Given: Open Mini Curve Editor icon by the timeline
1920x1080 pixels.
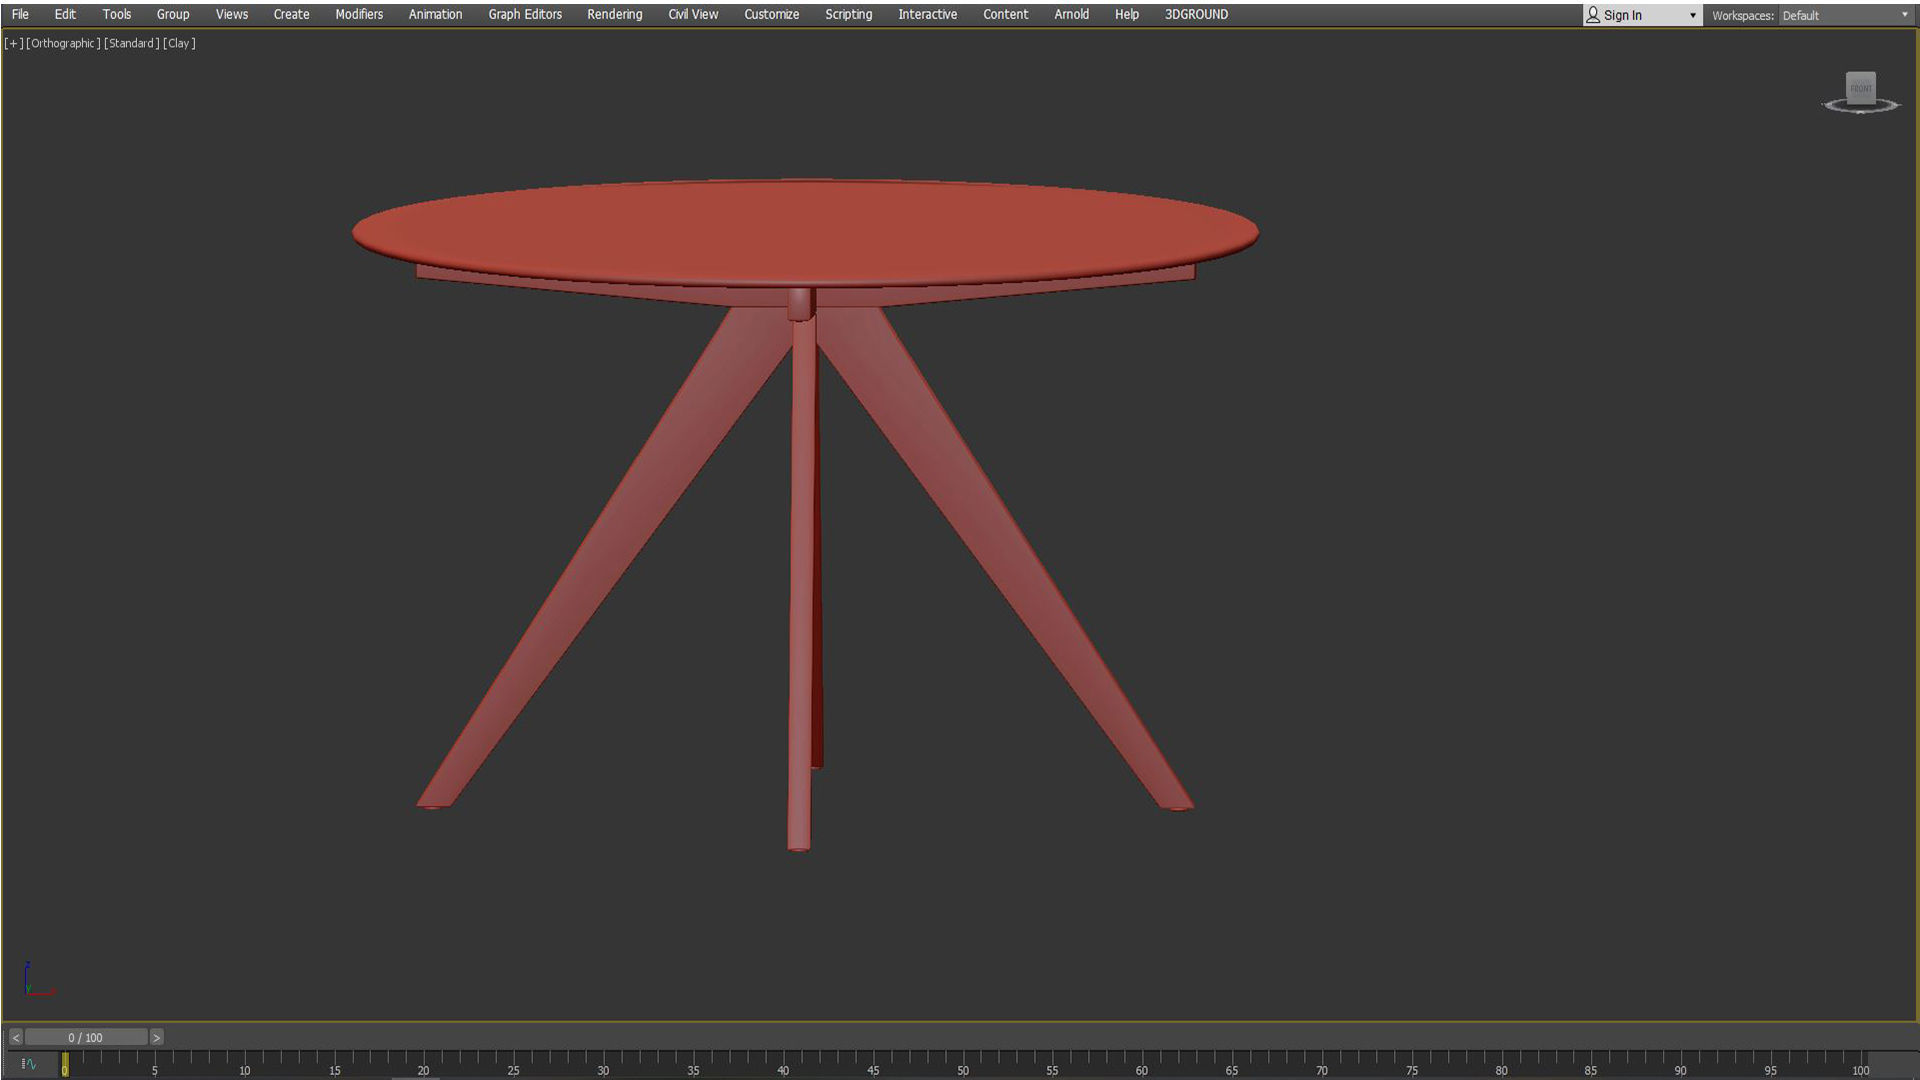Looking at the screenshot, I should pyautogui.click(x=29, y=1064).
